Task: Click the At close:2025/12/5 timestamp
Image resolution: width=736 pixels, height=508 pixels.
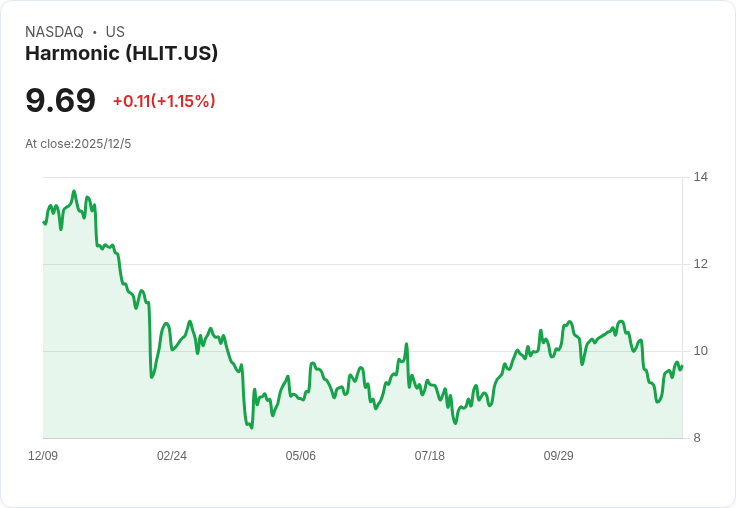Action: click(x=78, y=144)
